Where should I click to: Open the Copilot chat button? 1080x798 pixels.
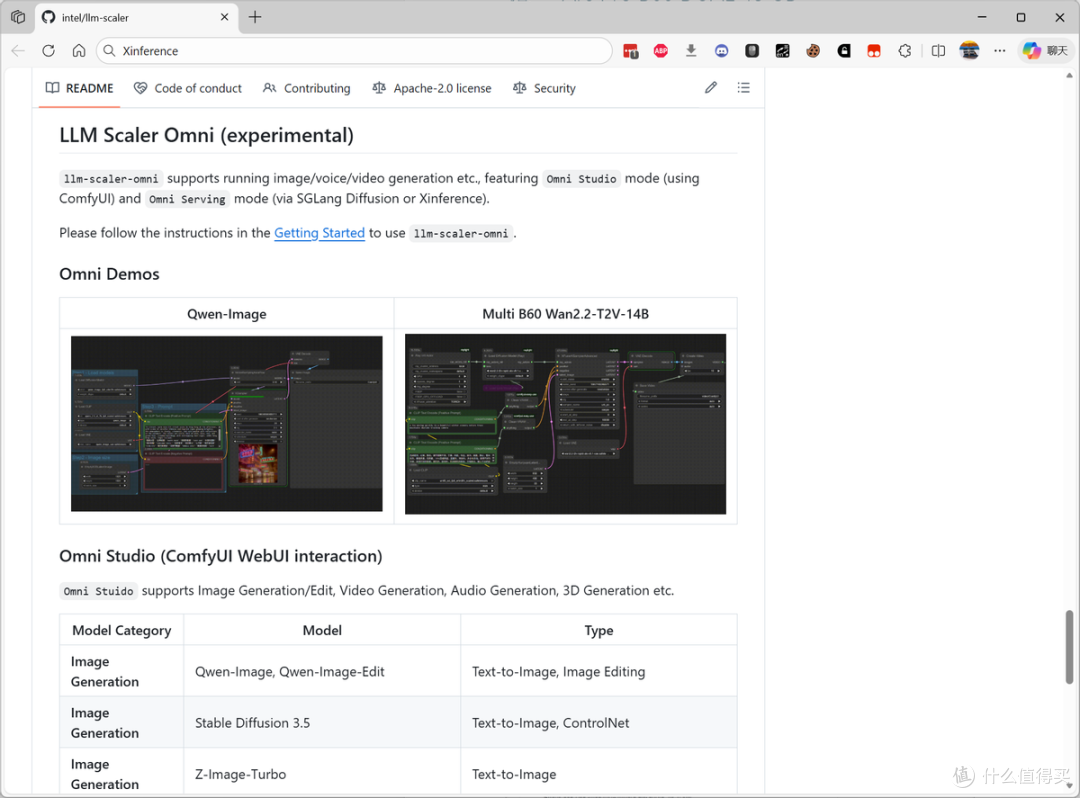click(x=1046, y=51)
